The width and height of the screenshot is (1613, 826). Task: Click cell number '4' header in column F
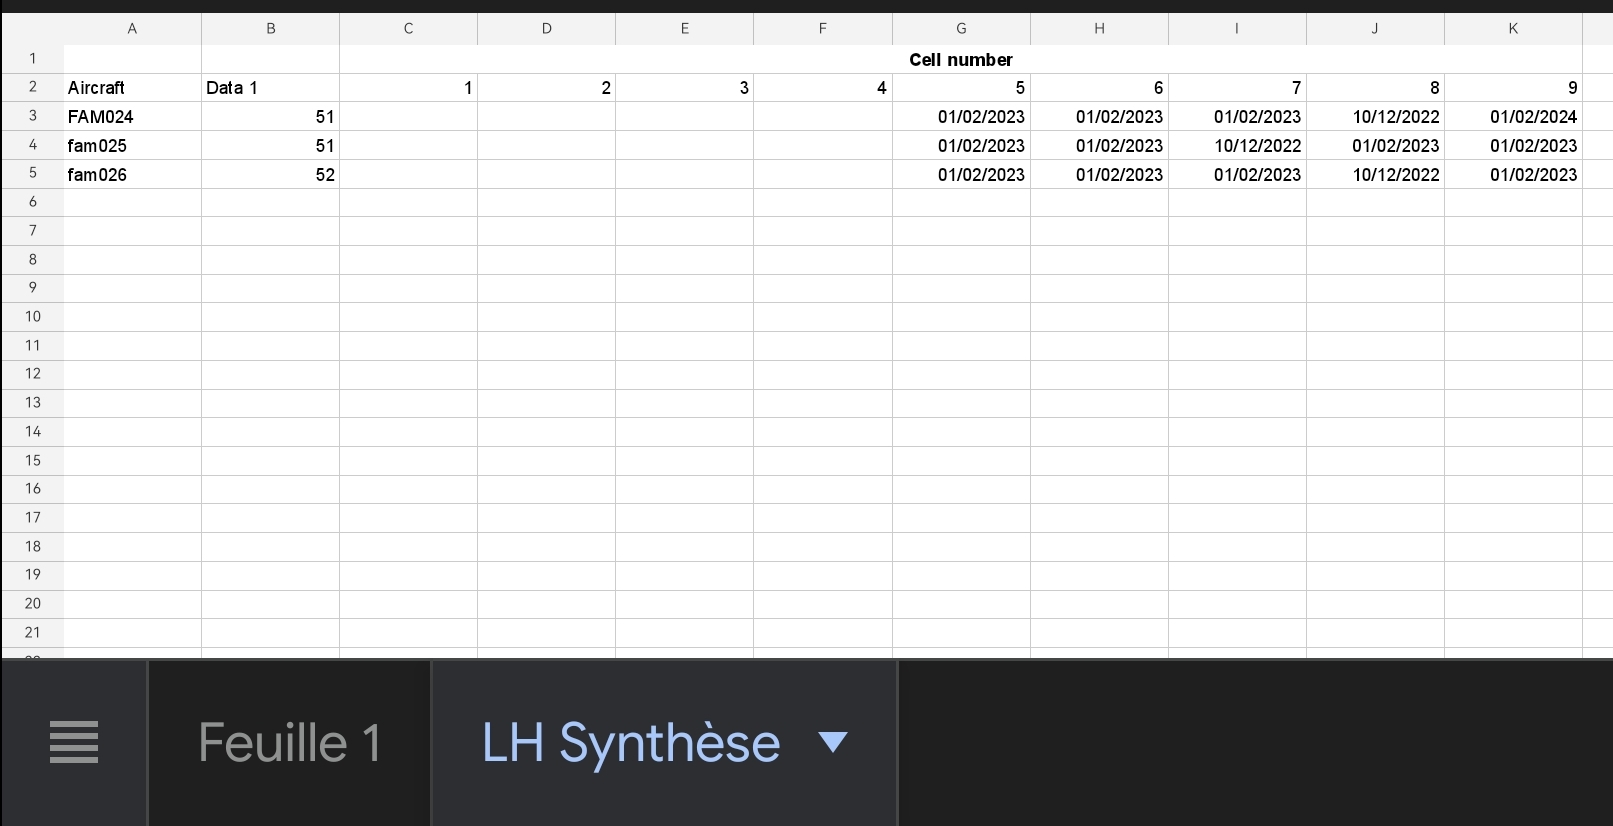tap(823, 88)
